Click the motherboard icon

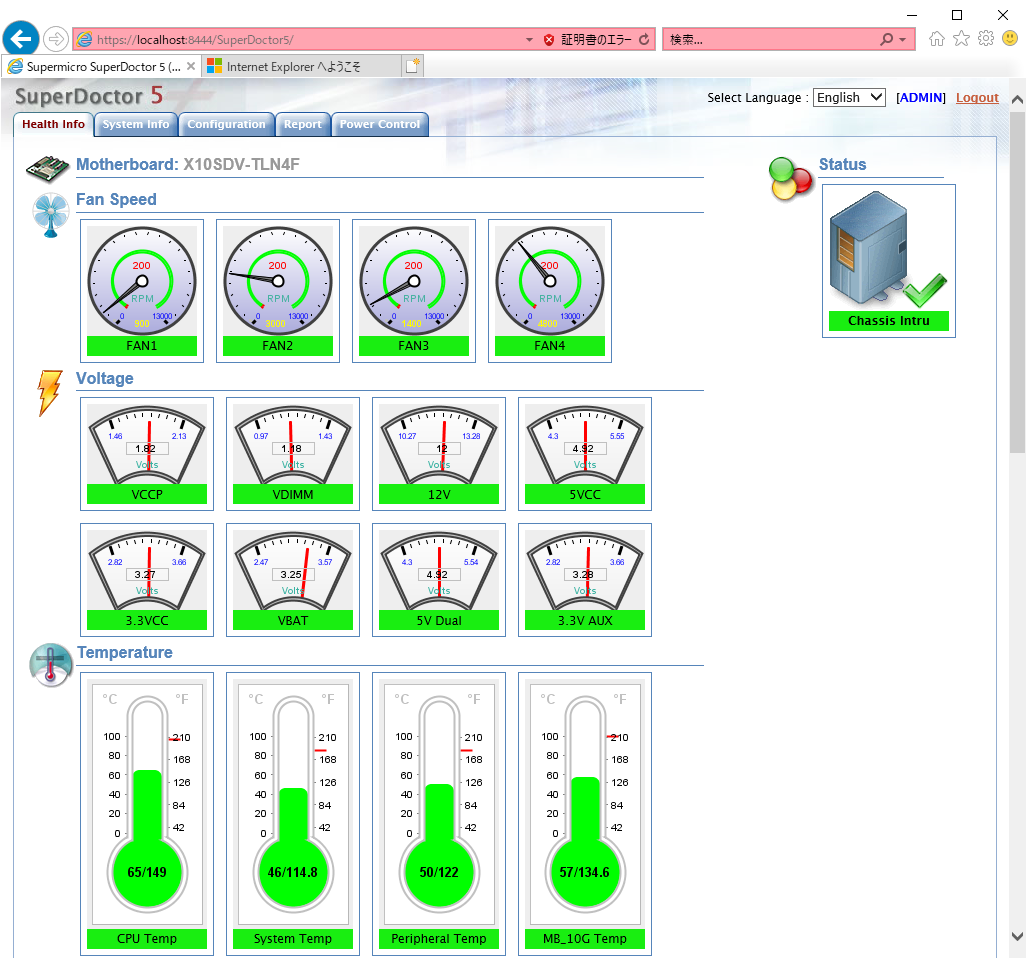(47, 168)
